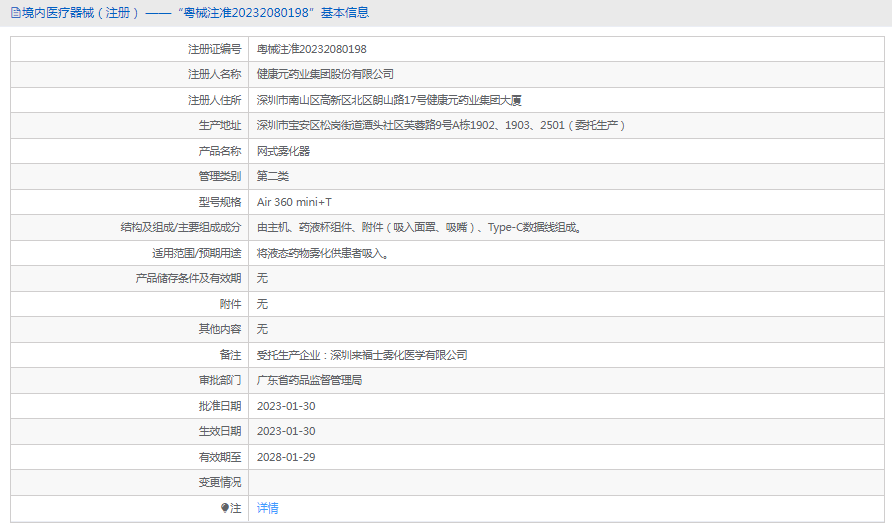Select effective date 2023-01-30 in 生效日期 row
This screenshot has height=530, width=892.
(286, 431)
